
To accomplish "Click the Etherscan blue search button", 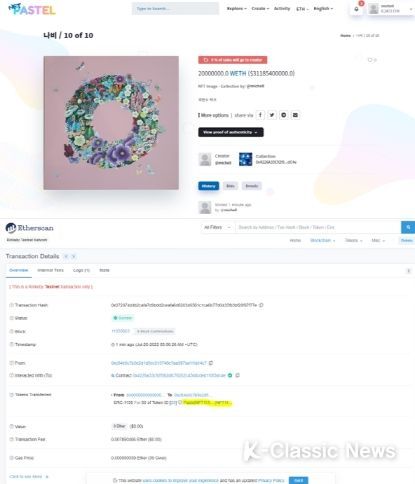I will (408, 227).
